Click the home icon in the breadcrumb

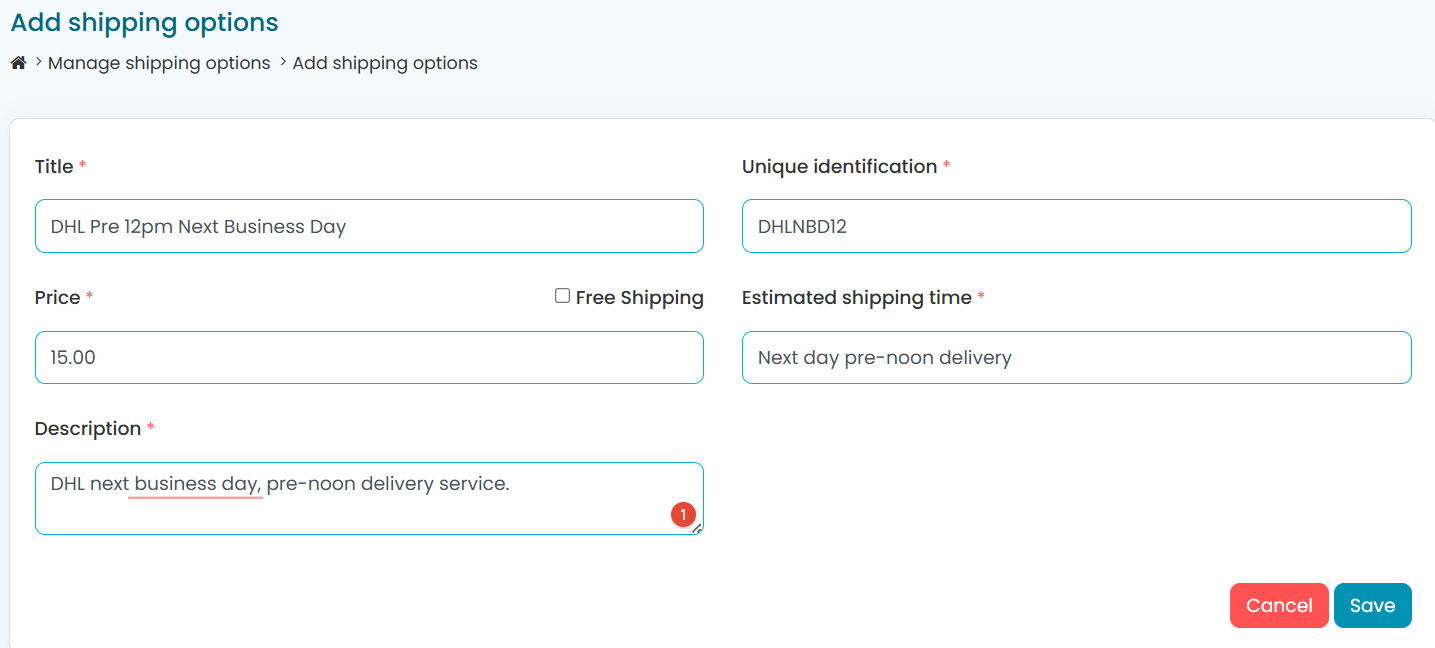coord(18,63)
